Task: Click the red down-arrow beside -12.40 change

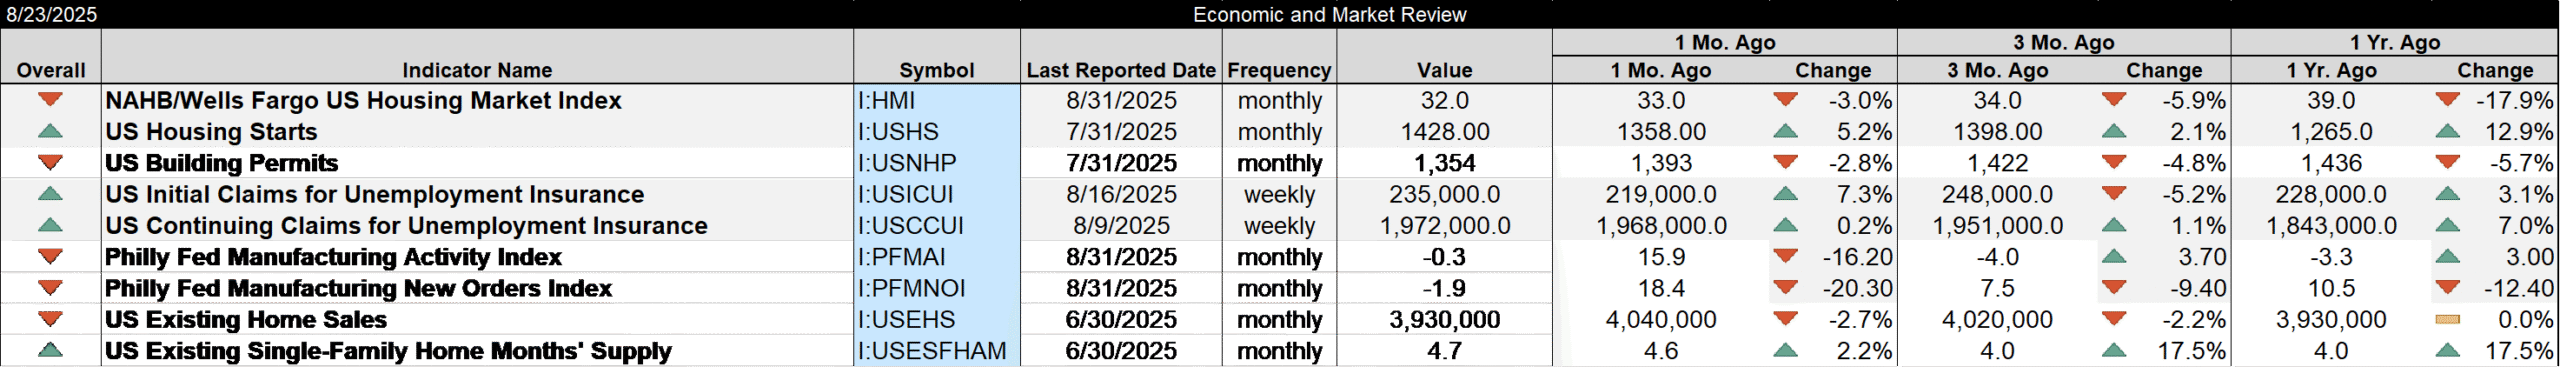Action: click(x=2448, y=288)
